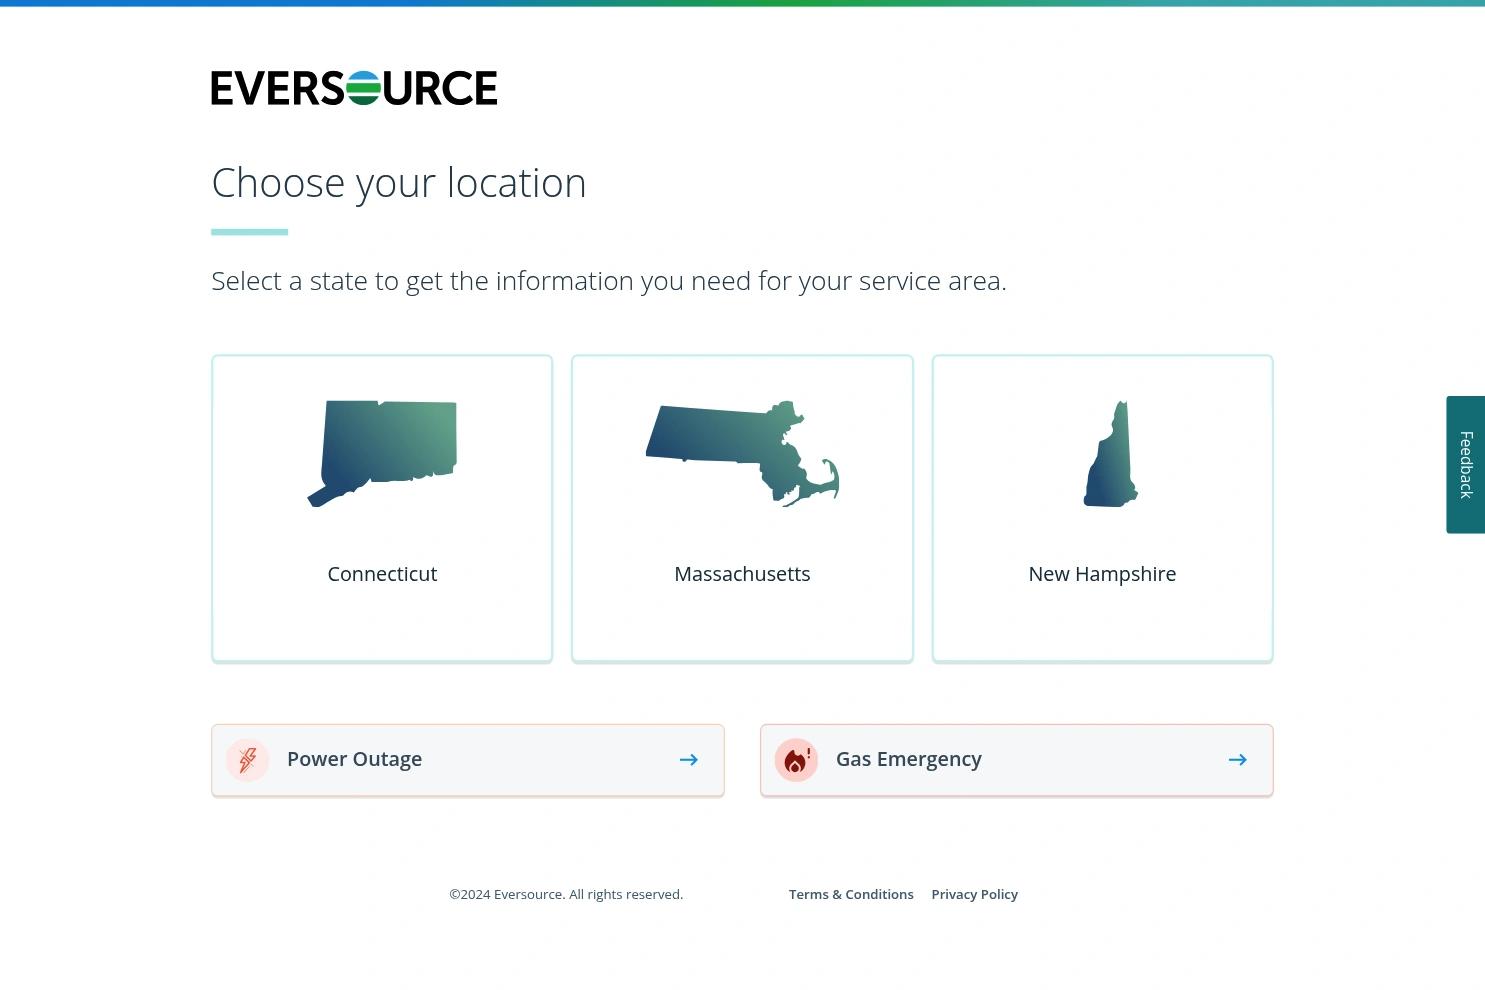Open the Power Outage link

468,760
